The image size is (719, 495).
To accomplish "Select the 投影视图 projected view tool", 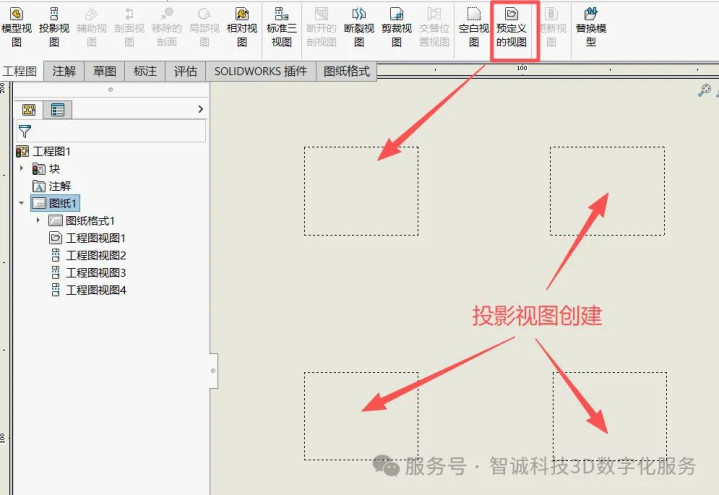I will click(x=54, y=28).
